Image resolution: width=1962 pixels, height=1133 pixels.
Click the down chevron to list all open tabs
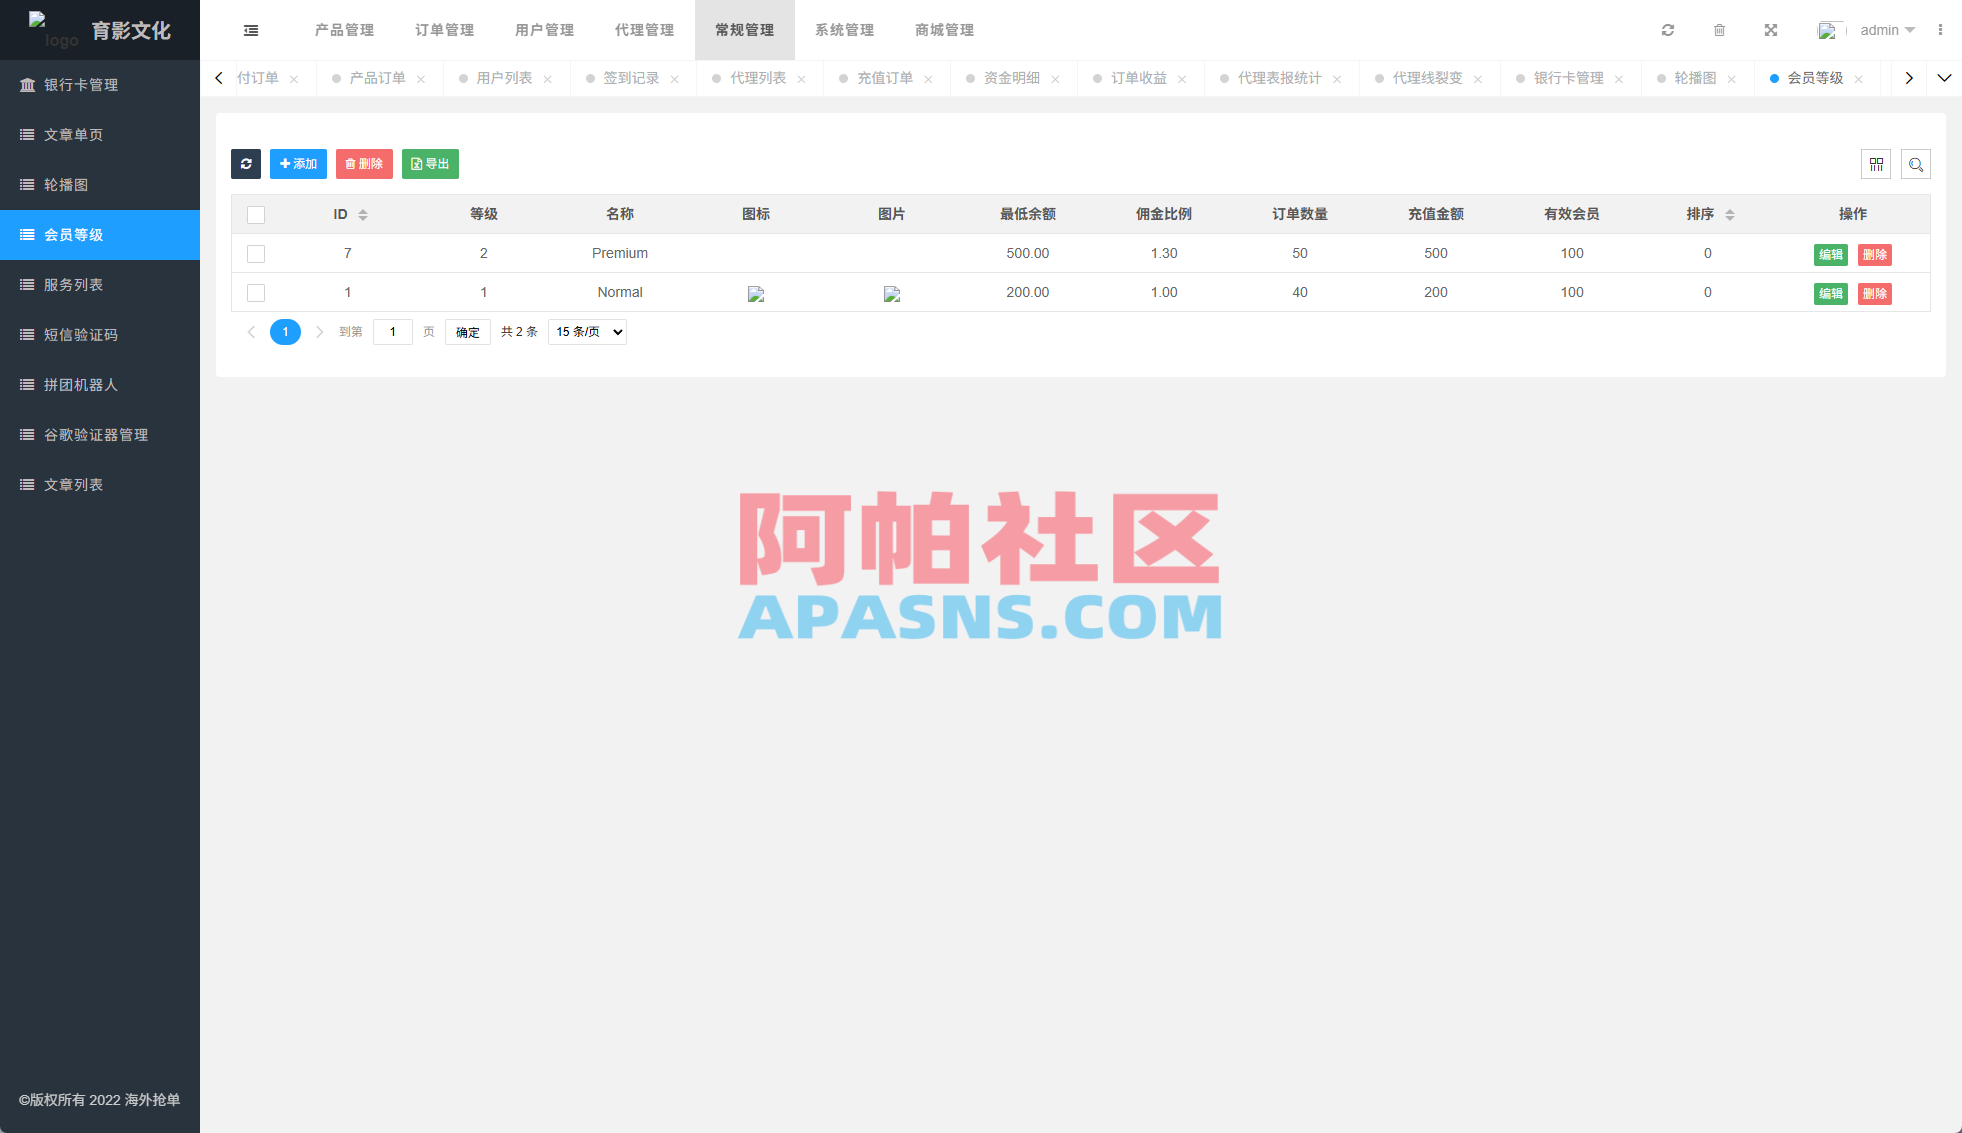pyautogui.click(x=1945, y=78)
